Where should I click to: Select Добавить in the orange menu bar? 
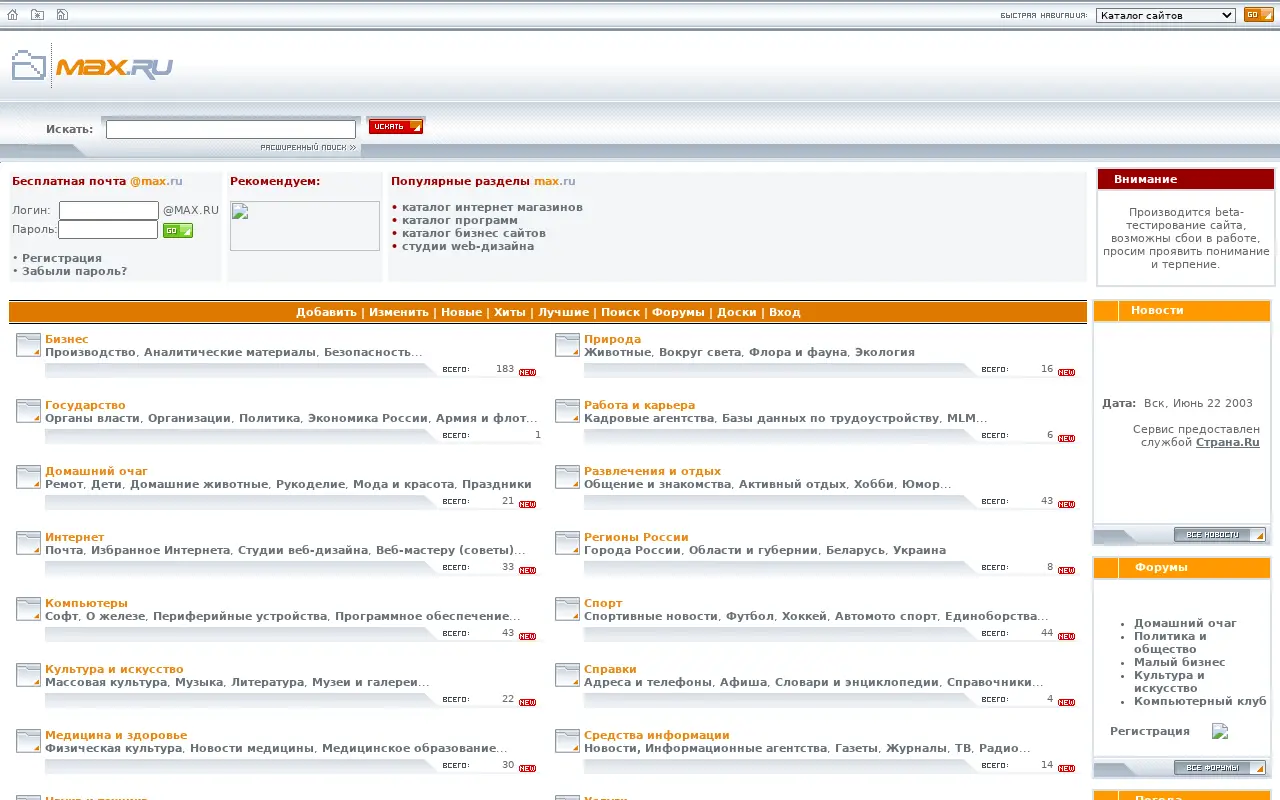[x=326, y=312]
